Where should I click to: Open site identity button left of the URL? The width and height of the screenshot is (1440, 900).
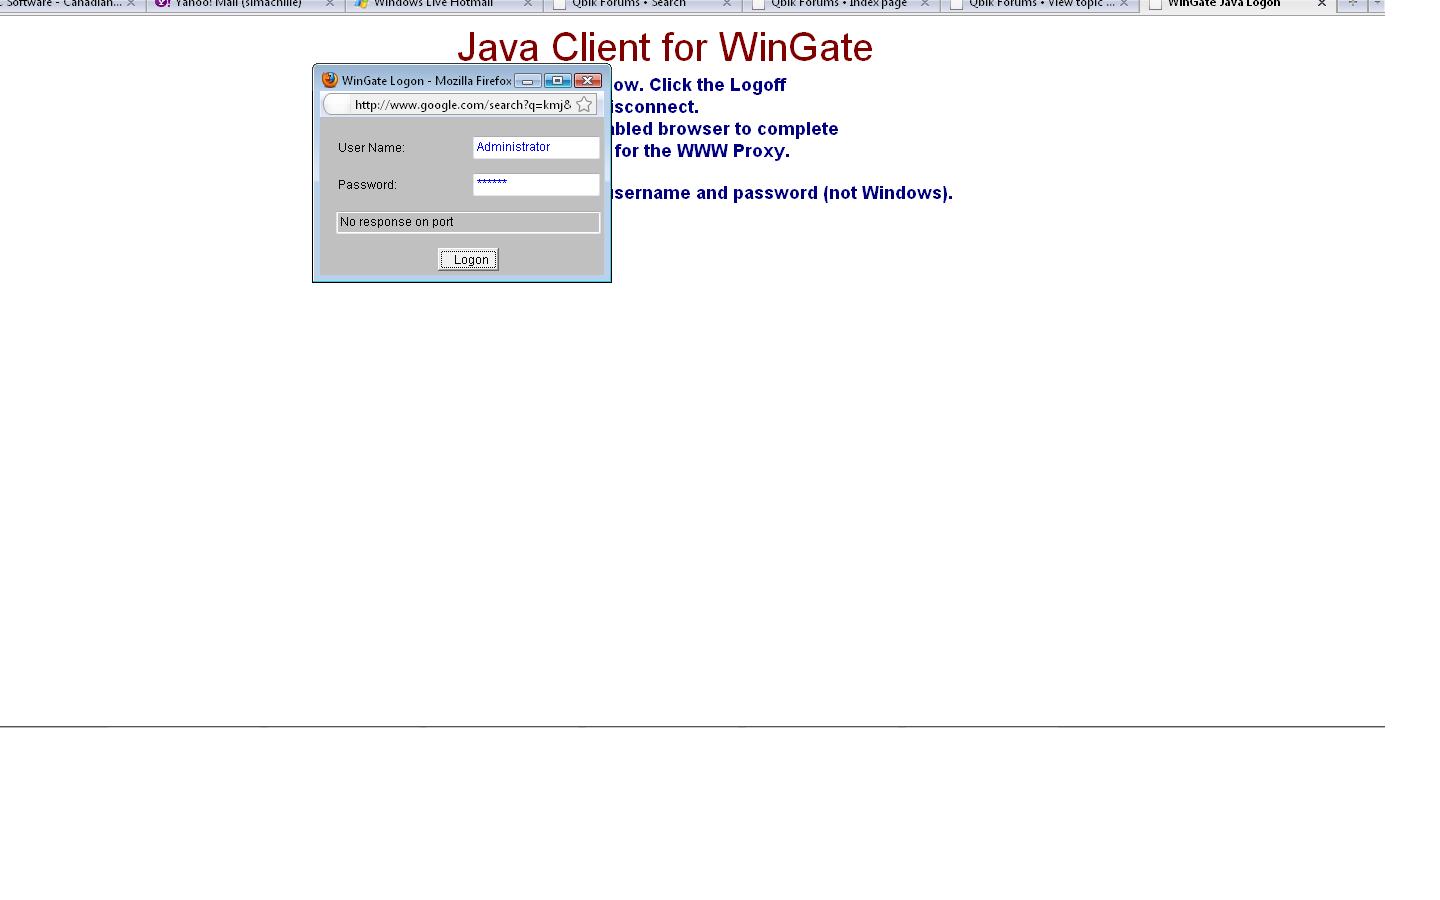(338, 104)
